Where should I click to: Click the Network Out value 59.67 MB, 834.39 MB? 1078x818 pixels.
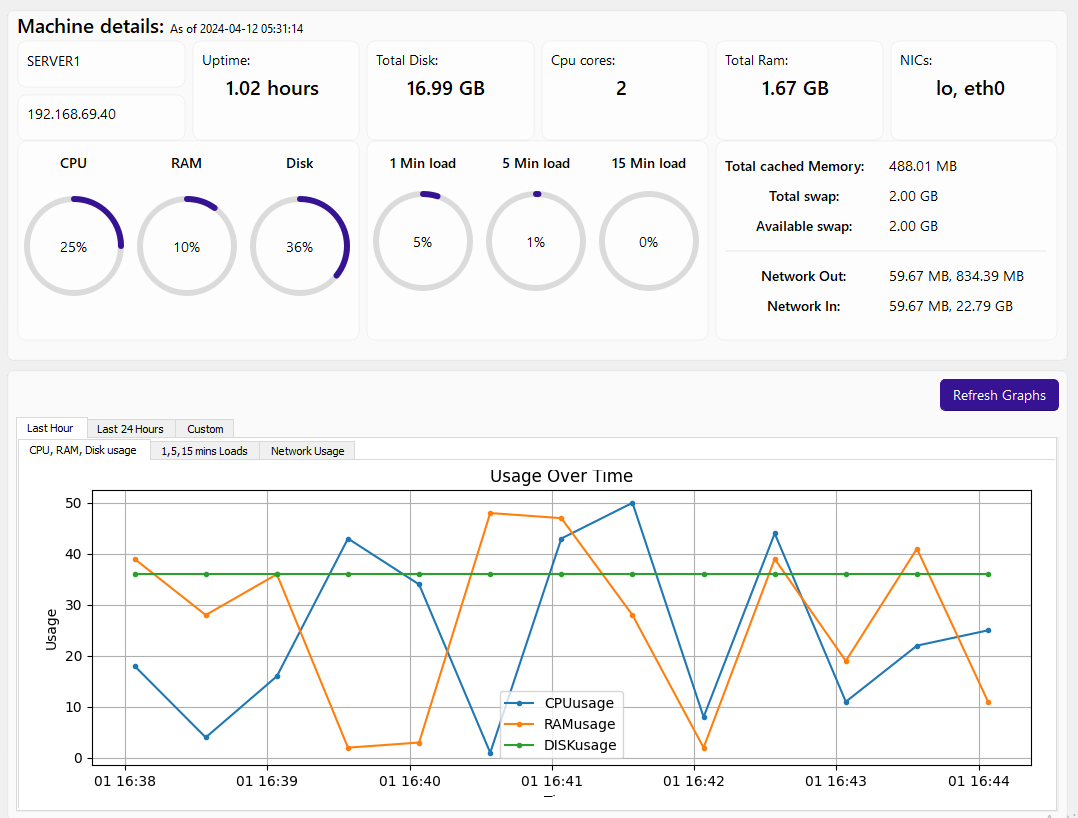pos(956,276)
